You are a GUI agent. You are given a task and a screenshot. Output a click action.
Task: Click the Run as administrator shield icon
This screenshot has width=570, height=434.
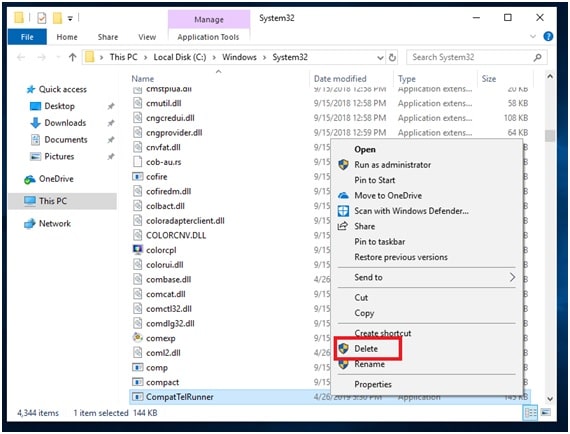(x=343, y=165)
